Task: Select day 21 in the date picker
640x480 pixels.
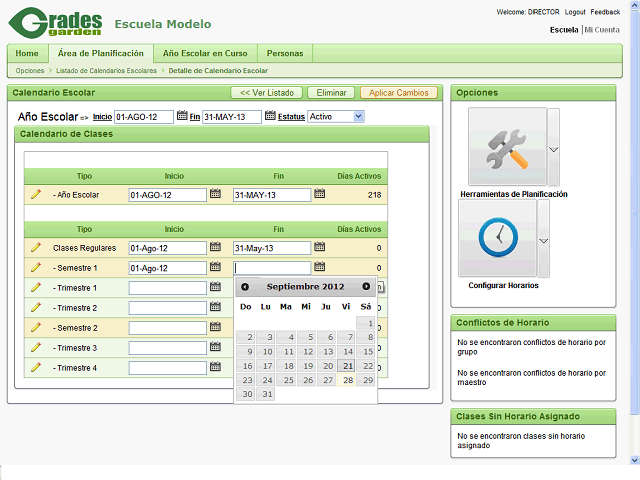Action: (346, 366)
